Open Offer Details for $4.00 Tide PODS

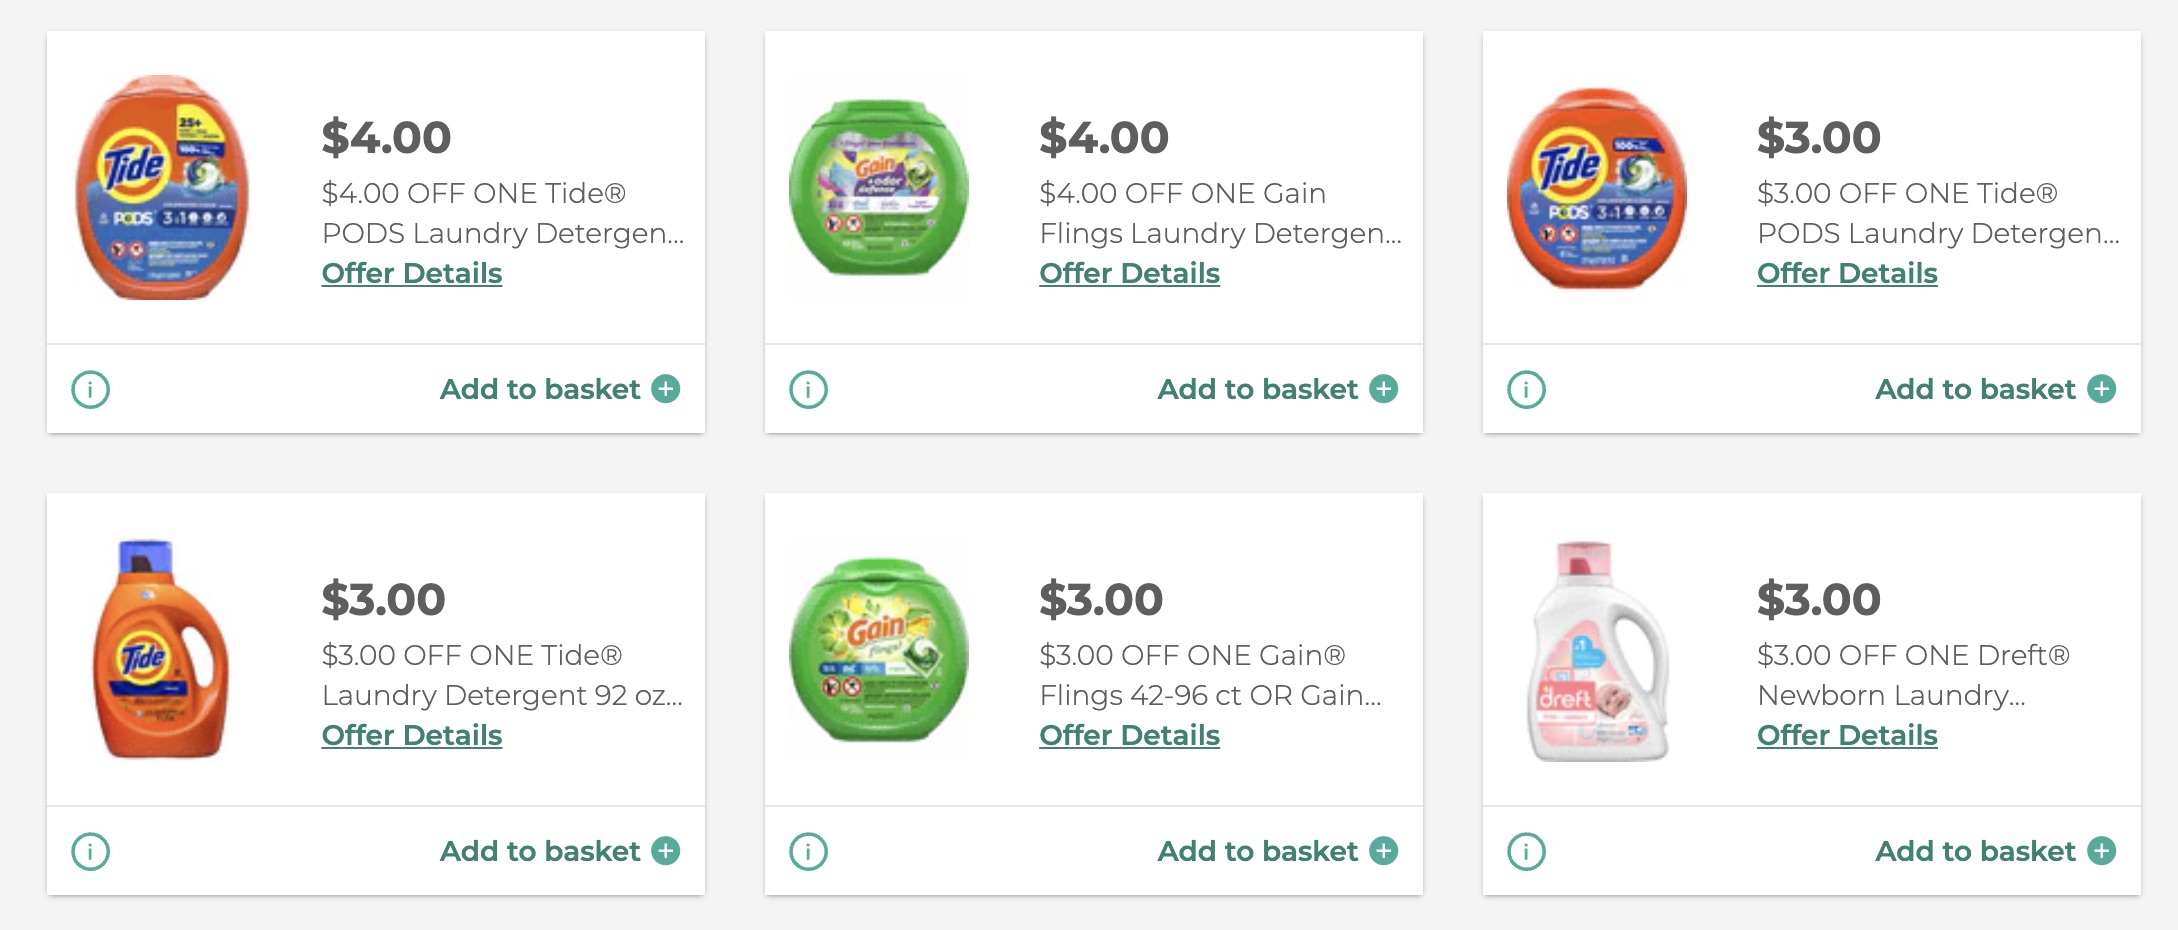point(412,273)
